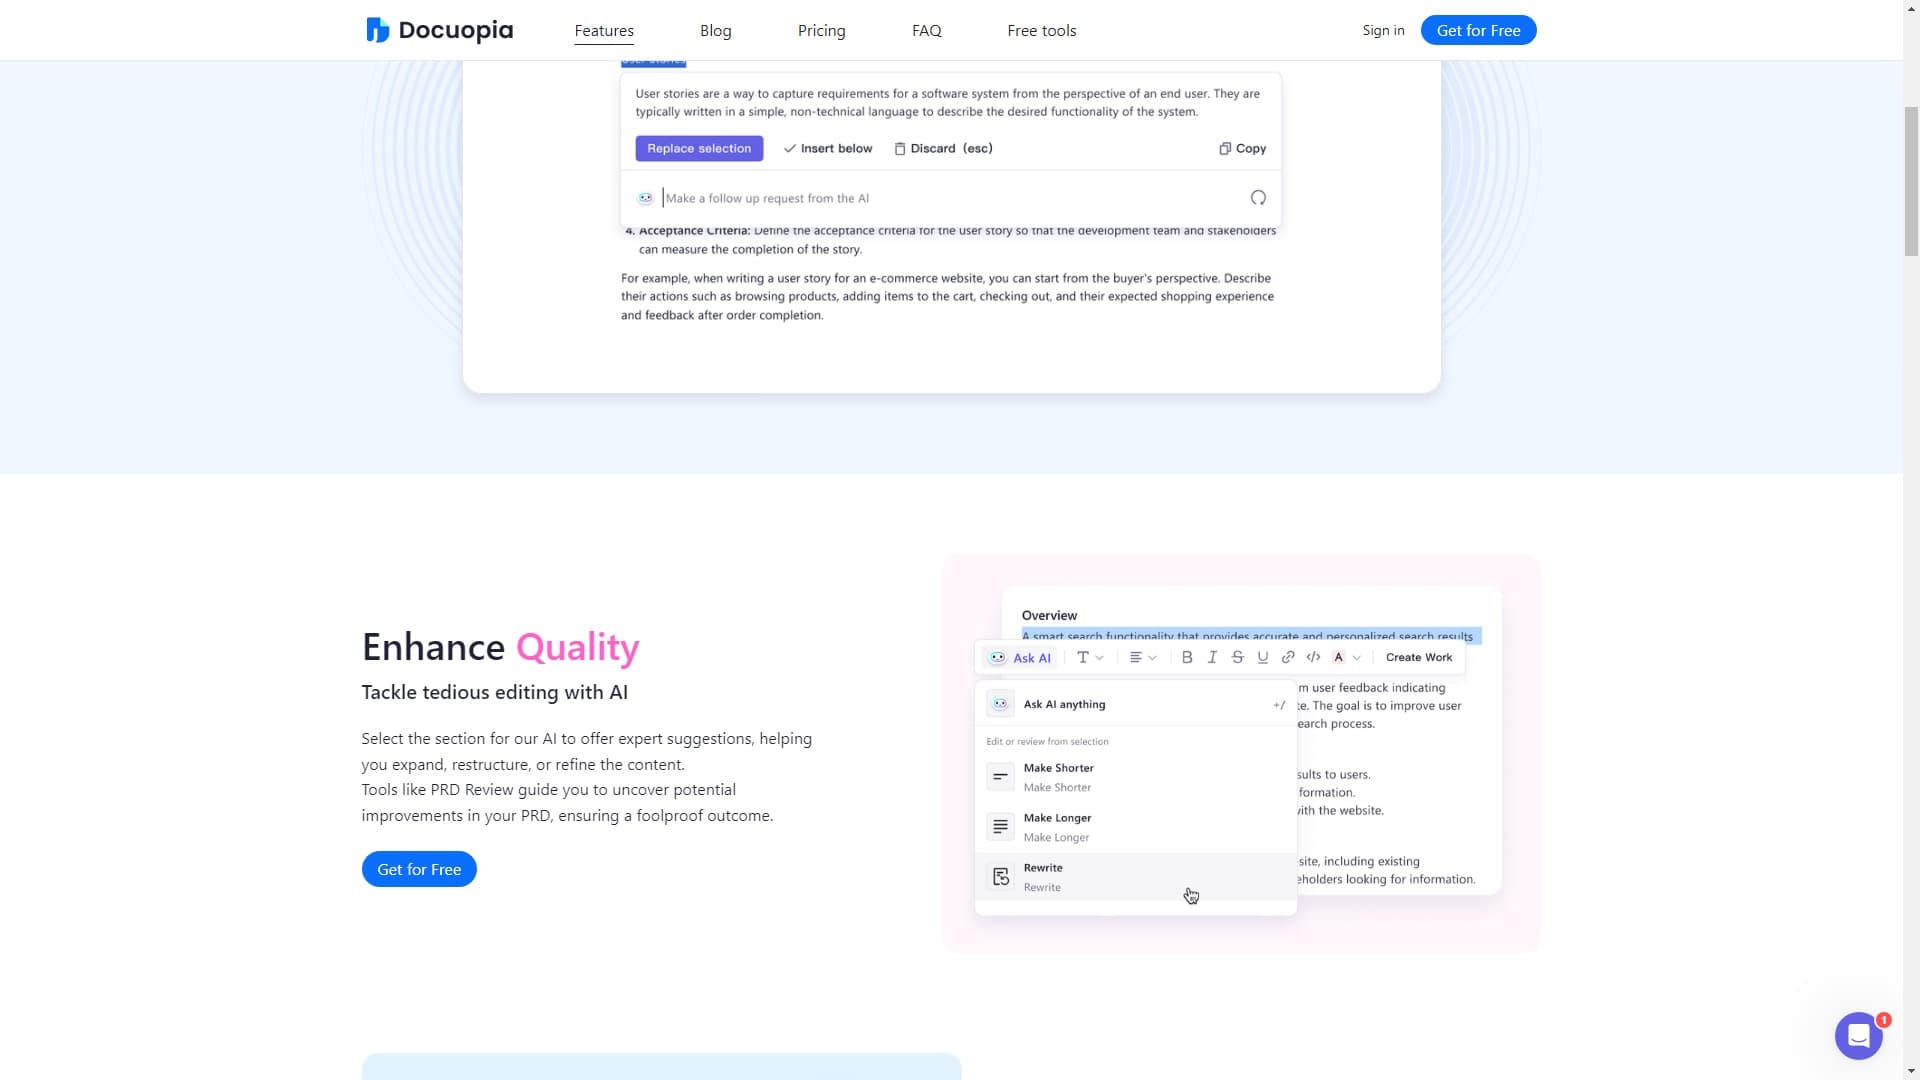
Task: Click the Copy icon in AI result
Action: (1225, 148)
